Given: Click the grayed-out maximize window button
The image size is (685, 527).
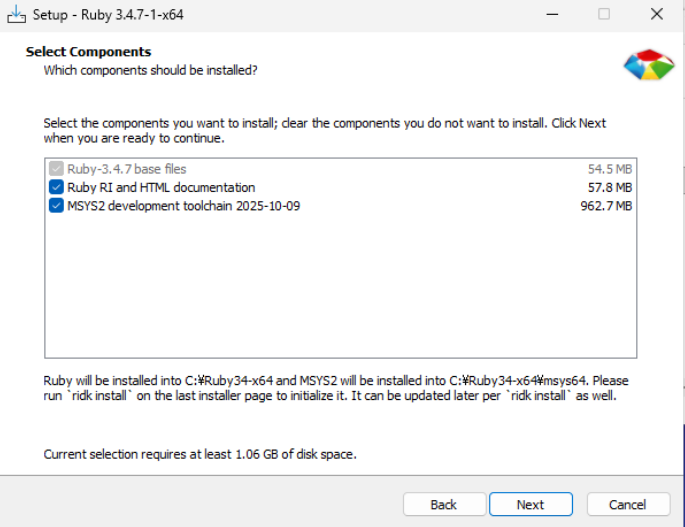Looking at the screenshot, I should pyautogui.click(x=604, y=15).
